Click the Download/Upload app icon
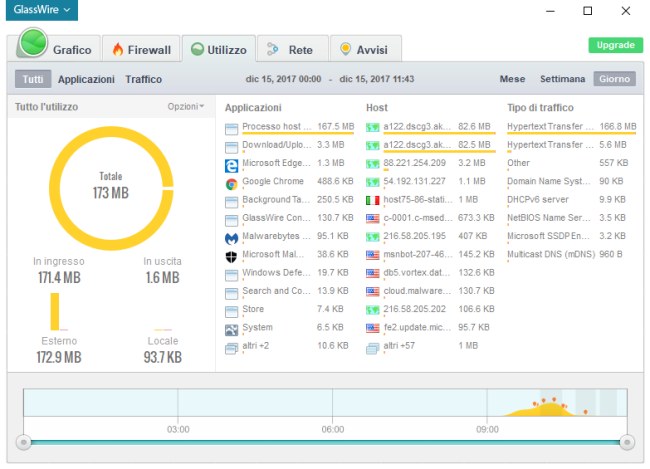 click(x=231, y=147)
